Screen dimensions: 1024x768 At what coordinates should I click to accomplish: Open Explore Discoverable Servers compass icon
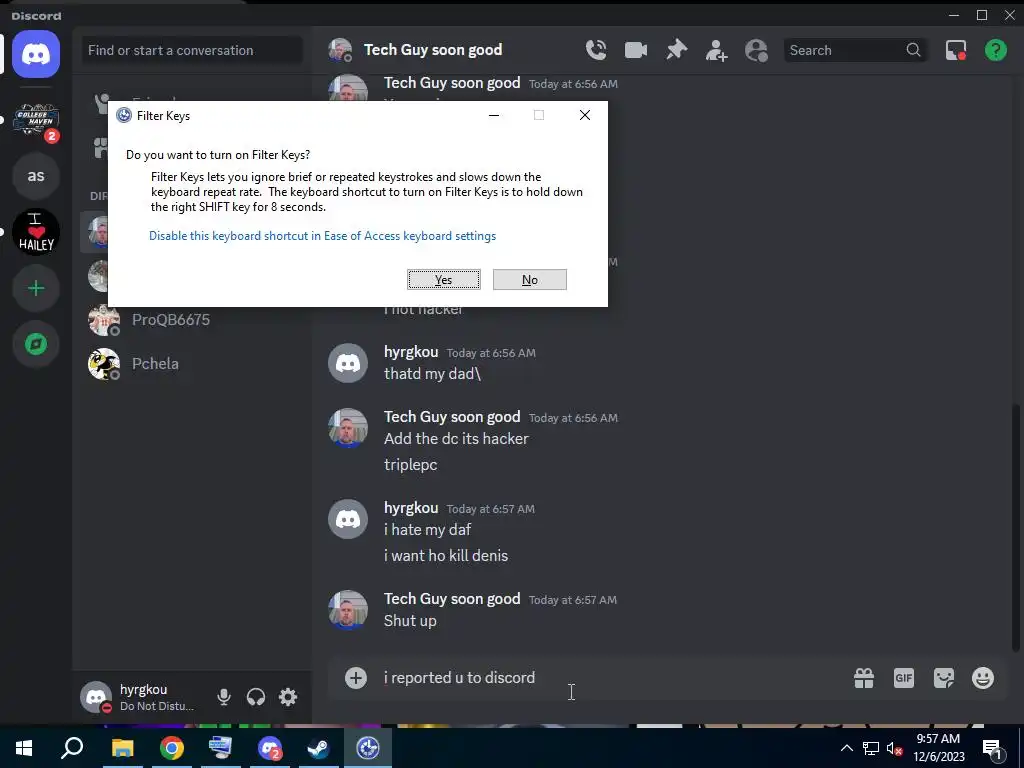point(36,344)
